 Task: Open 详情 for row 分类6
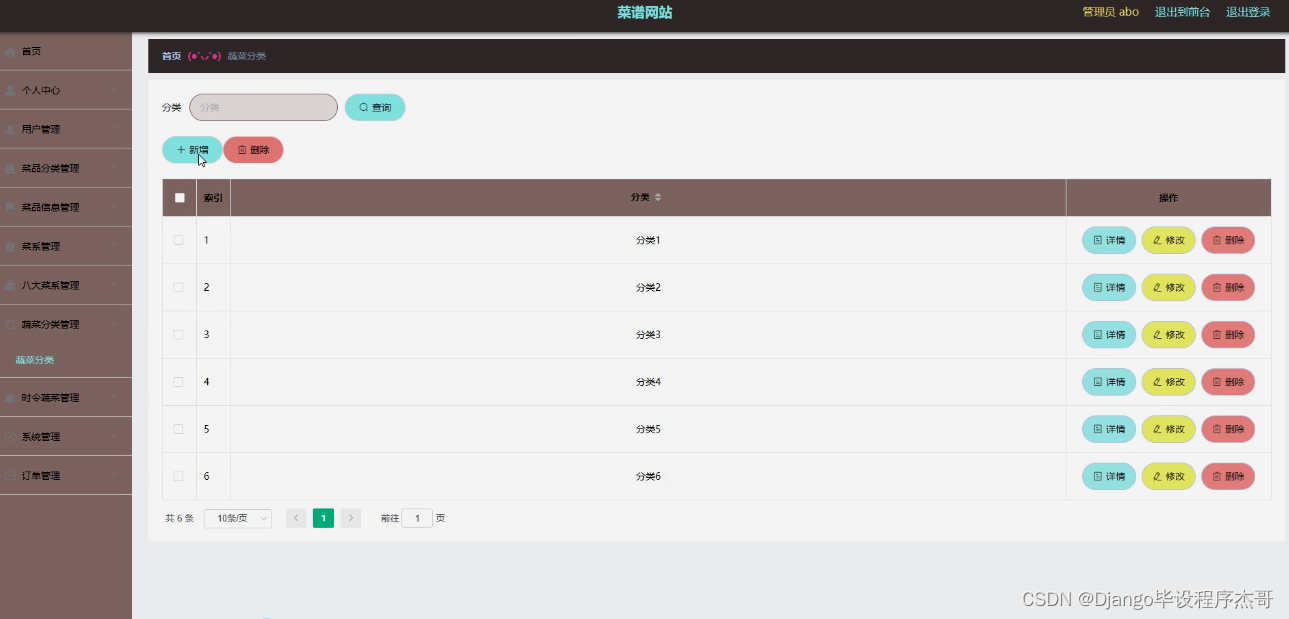[x=1109, y=477]
